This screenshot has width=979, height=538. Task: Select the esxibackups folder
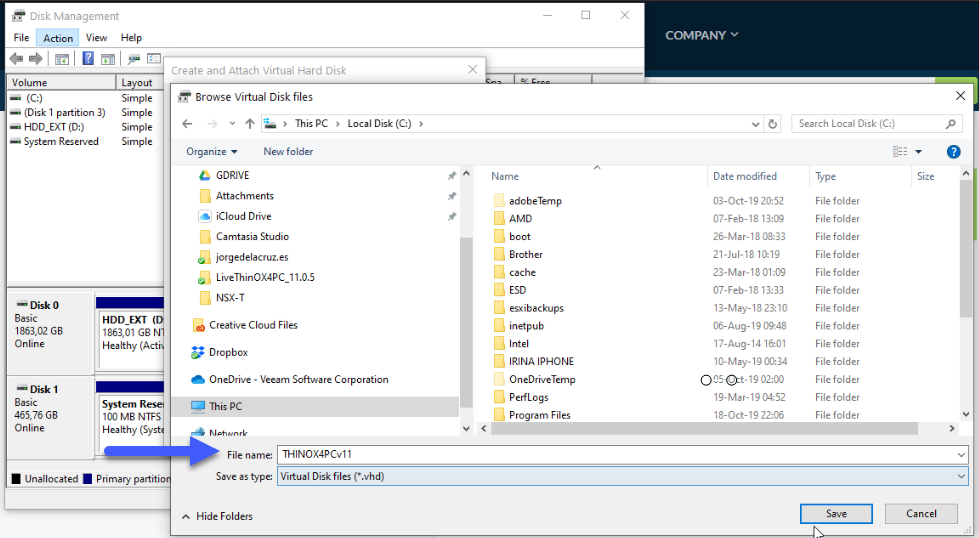pyautogui.click(x=536, y=308)
